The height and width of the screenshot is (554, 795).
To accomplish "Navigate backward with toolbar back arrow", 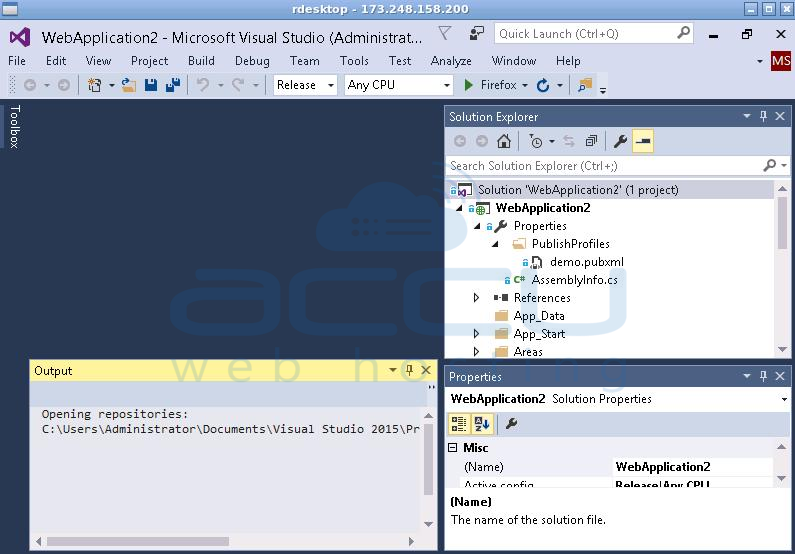I will pyautogui.click(x=30, y=85).
